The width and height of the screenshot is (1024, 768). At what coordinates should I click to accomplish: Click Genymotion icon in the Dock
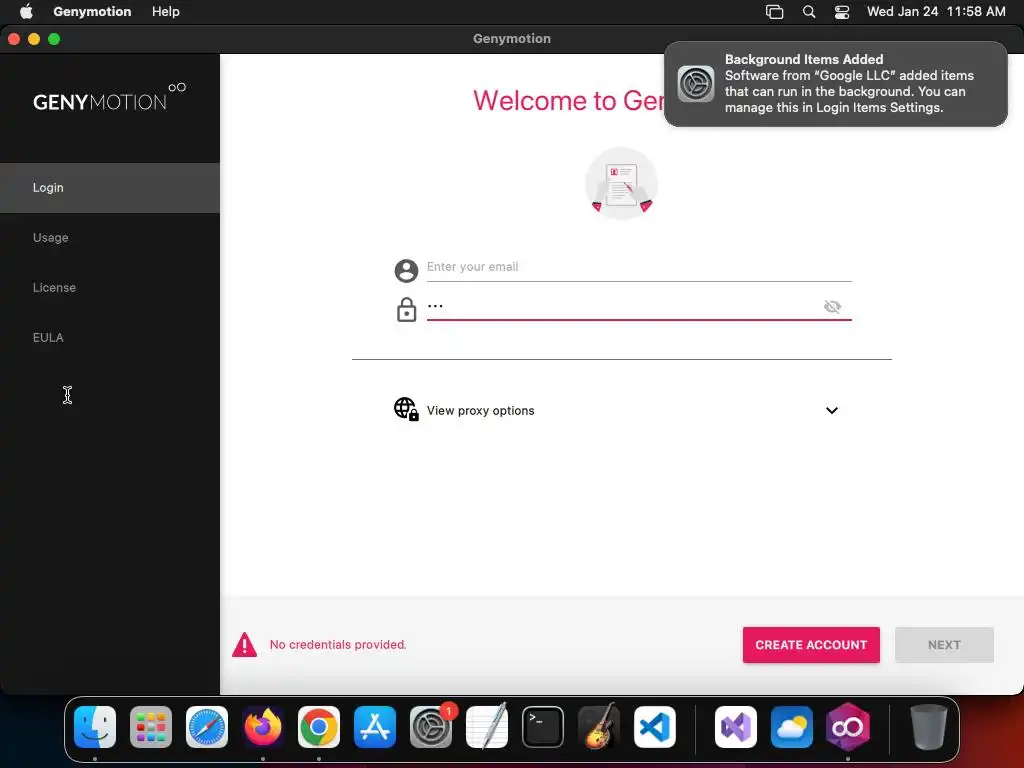pyautogui.click(x=848, y=727)
